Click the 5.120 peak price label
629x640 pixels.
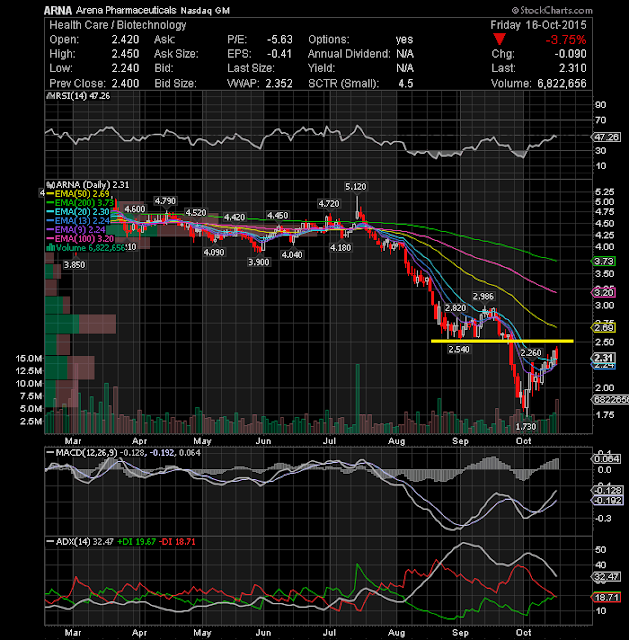356,187
